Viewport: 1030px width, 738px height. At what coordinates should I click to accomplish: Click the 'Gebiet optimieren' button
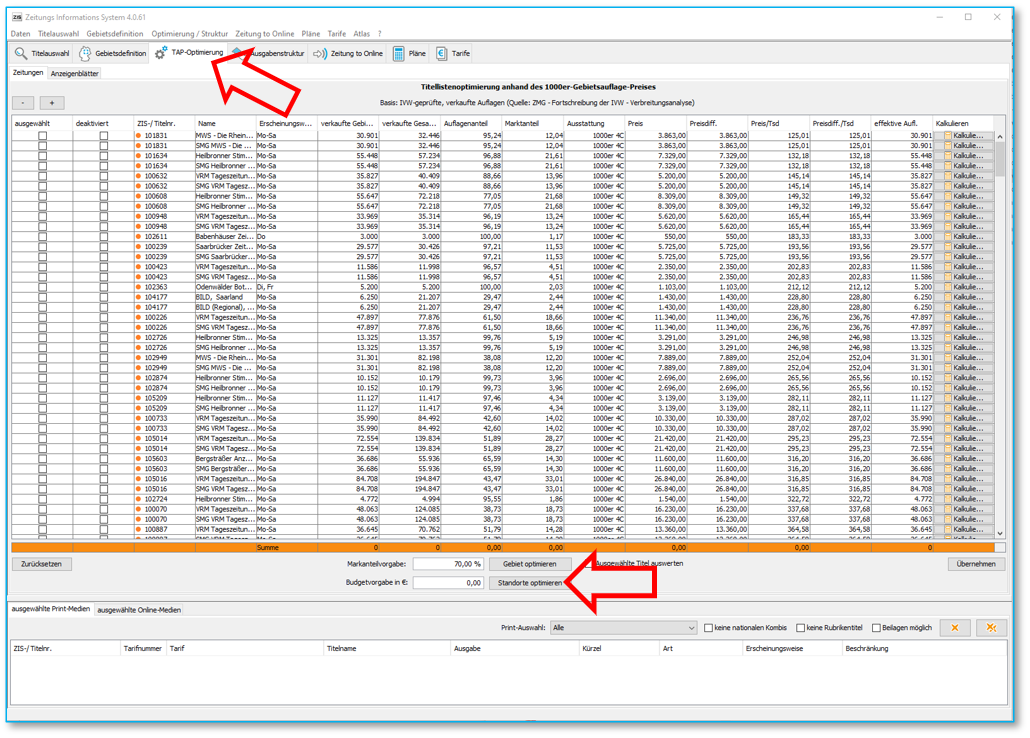pos(529,564)
